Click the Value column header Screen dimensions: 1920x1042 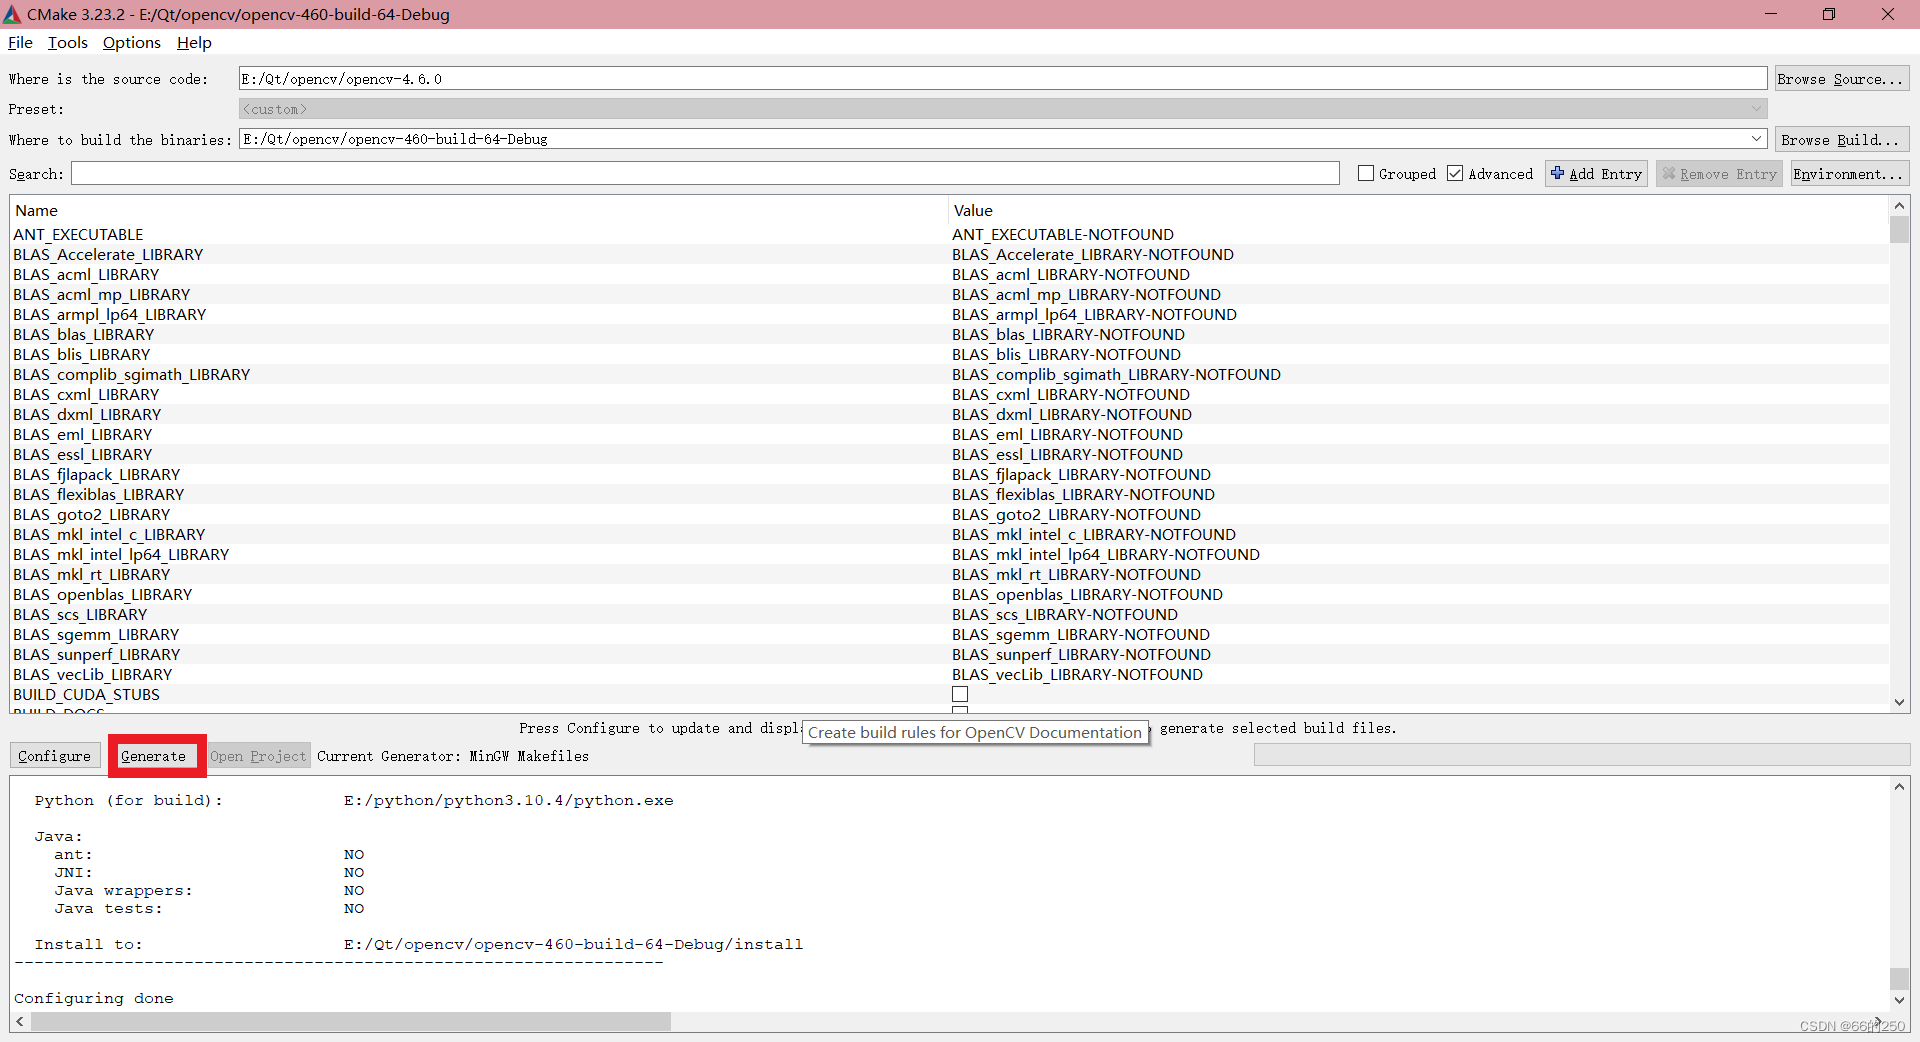click(x=1418, y=210)
